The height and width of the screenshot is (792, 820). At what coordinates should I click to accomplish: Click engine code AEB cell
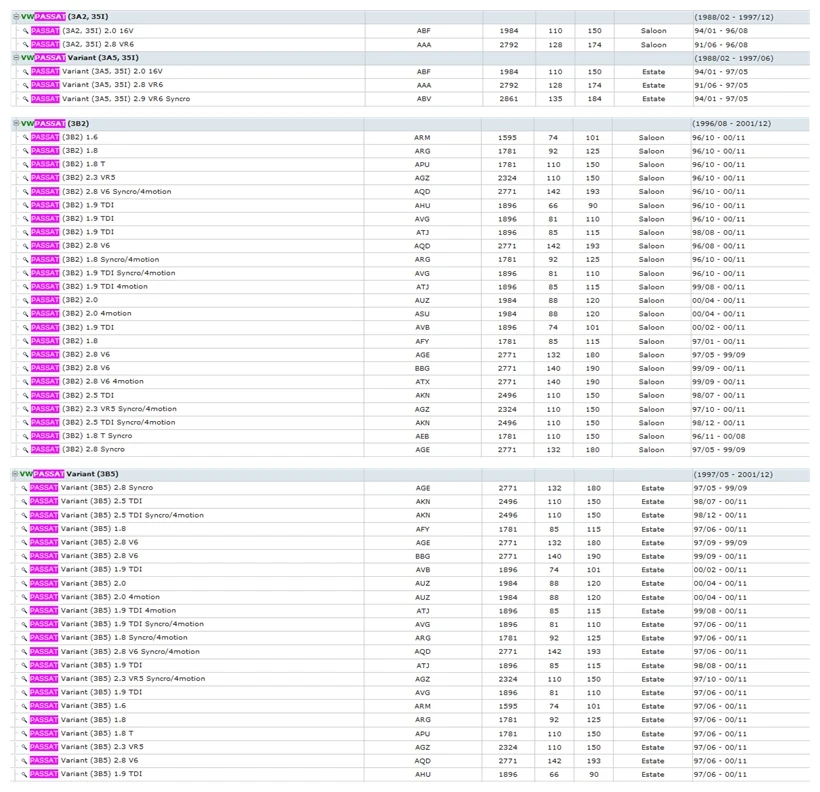click(422, 436)
